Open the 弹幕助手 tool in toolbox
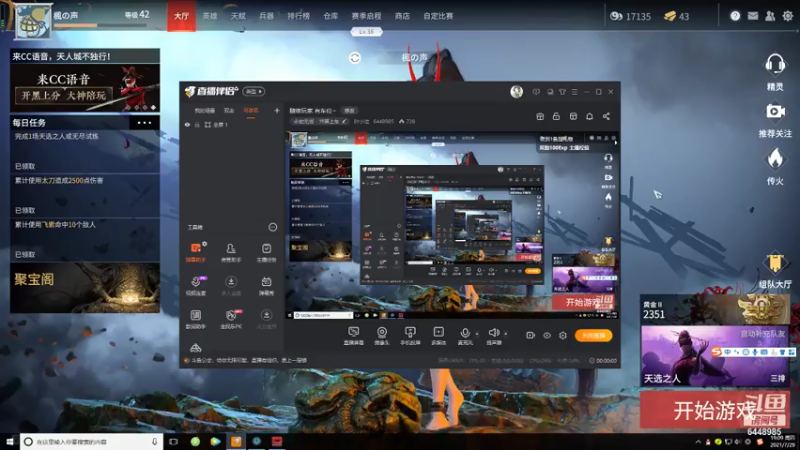 (x=195, y=252)
